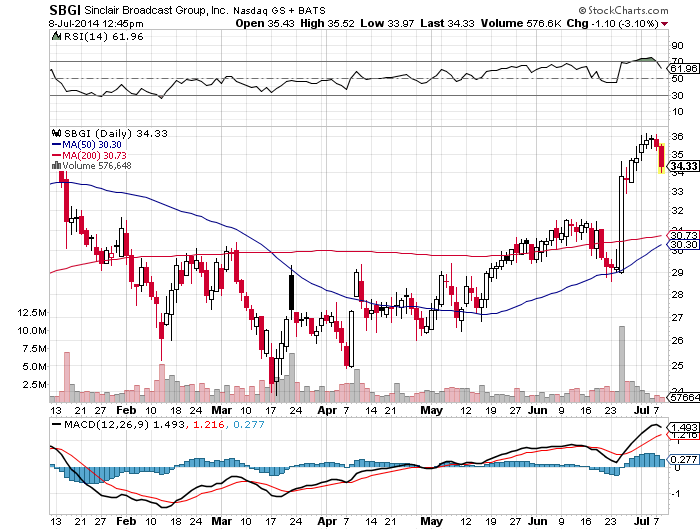Click the Sinclair Broadcast Group, Inc. company name
Viewport: 700px width, 530px height.
[x=156, y=10]
